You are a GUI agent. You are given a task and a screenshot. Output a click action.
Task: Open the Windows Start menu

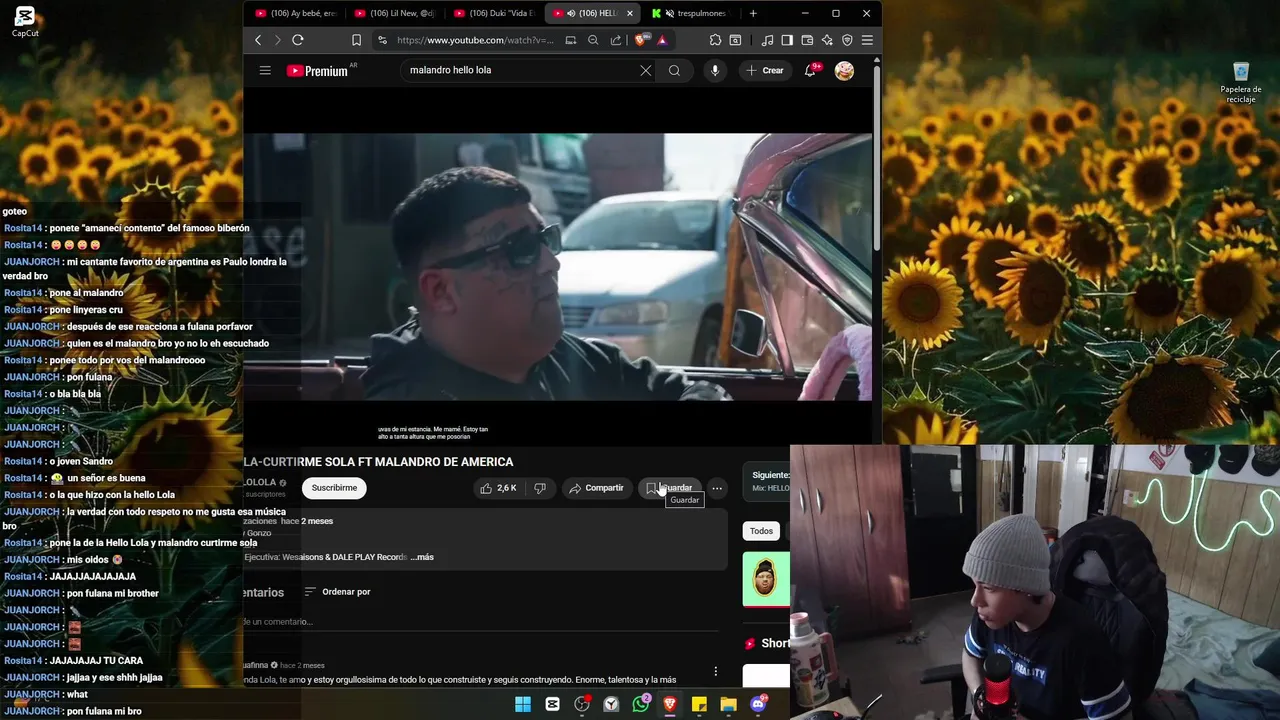coord(523,704)
